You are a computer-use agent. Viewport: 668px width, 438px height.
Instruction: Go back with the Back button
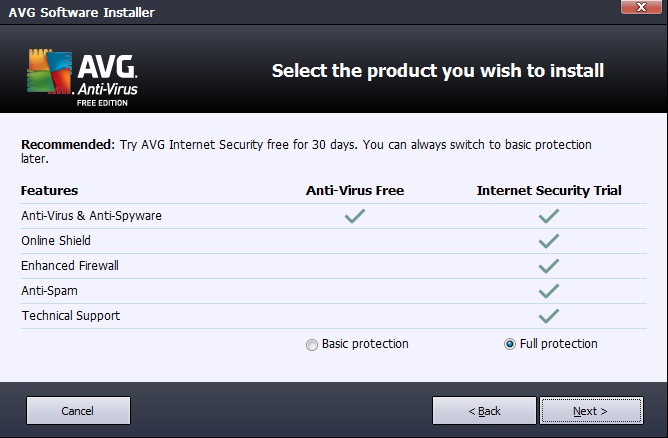[x=485, y=411]
